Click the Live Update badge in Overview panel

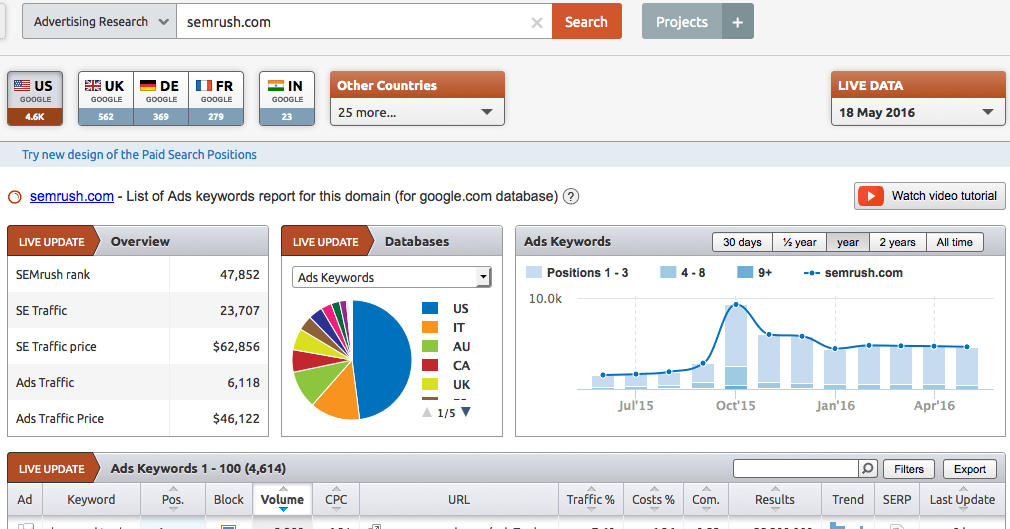[52, 242]
